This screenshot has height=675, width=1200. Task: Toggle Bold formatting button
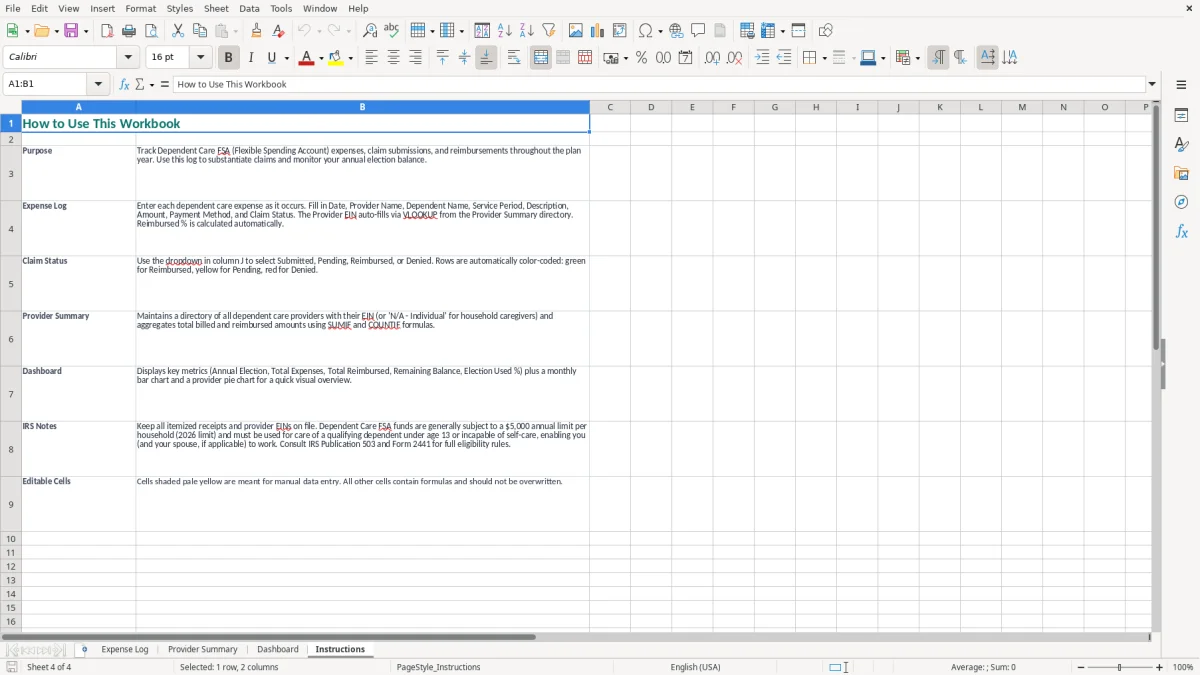point(229,58)
